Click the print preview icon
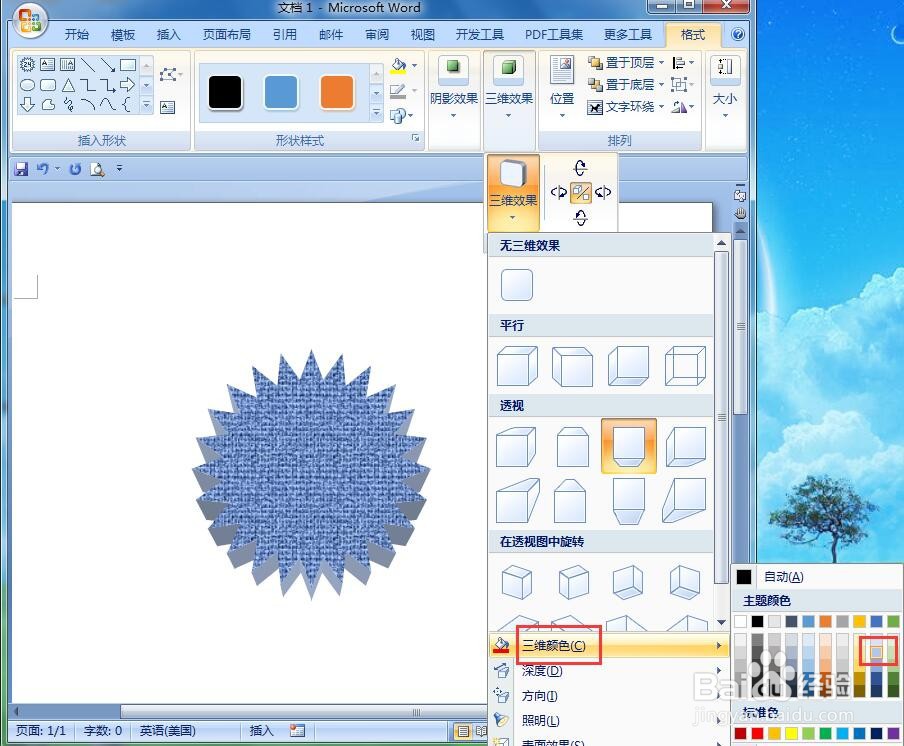Screen dimensions: 904x746 (x=97, y=169)
